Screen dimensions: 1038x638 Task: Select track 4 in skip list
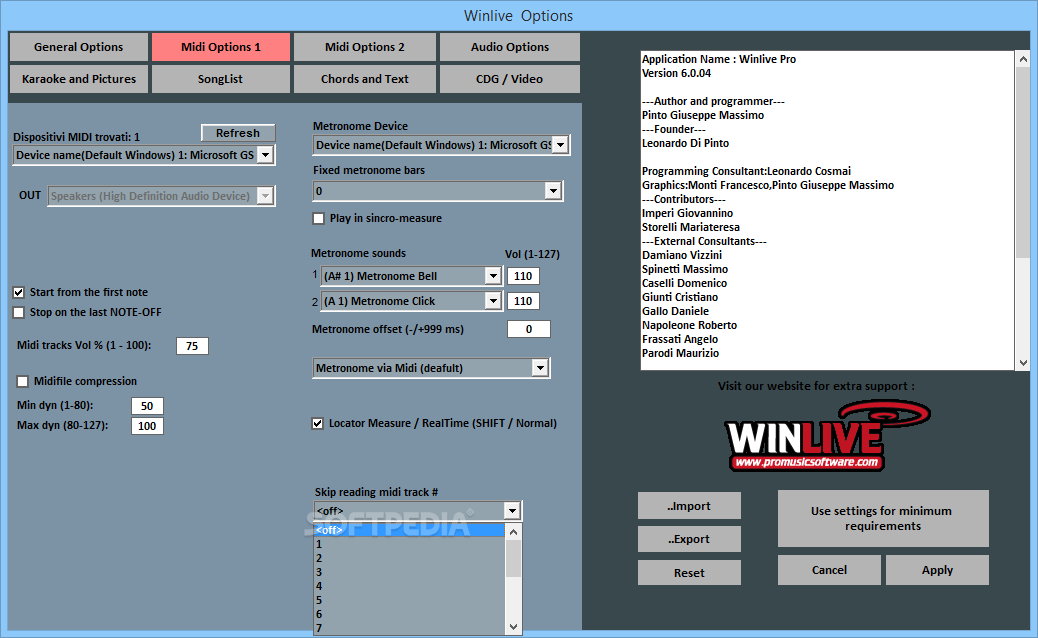click(409, 586)
